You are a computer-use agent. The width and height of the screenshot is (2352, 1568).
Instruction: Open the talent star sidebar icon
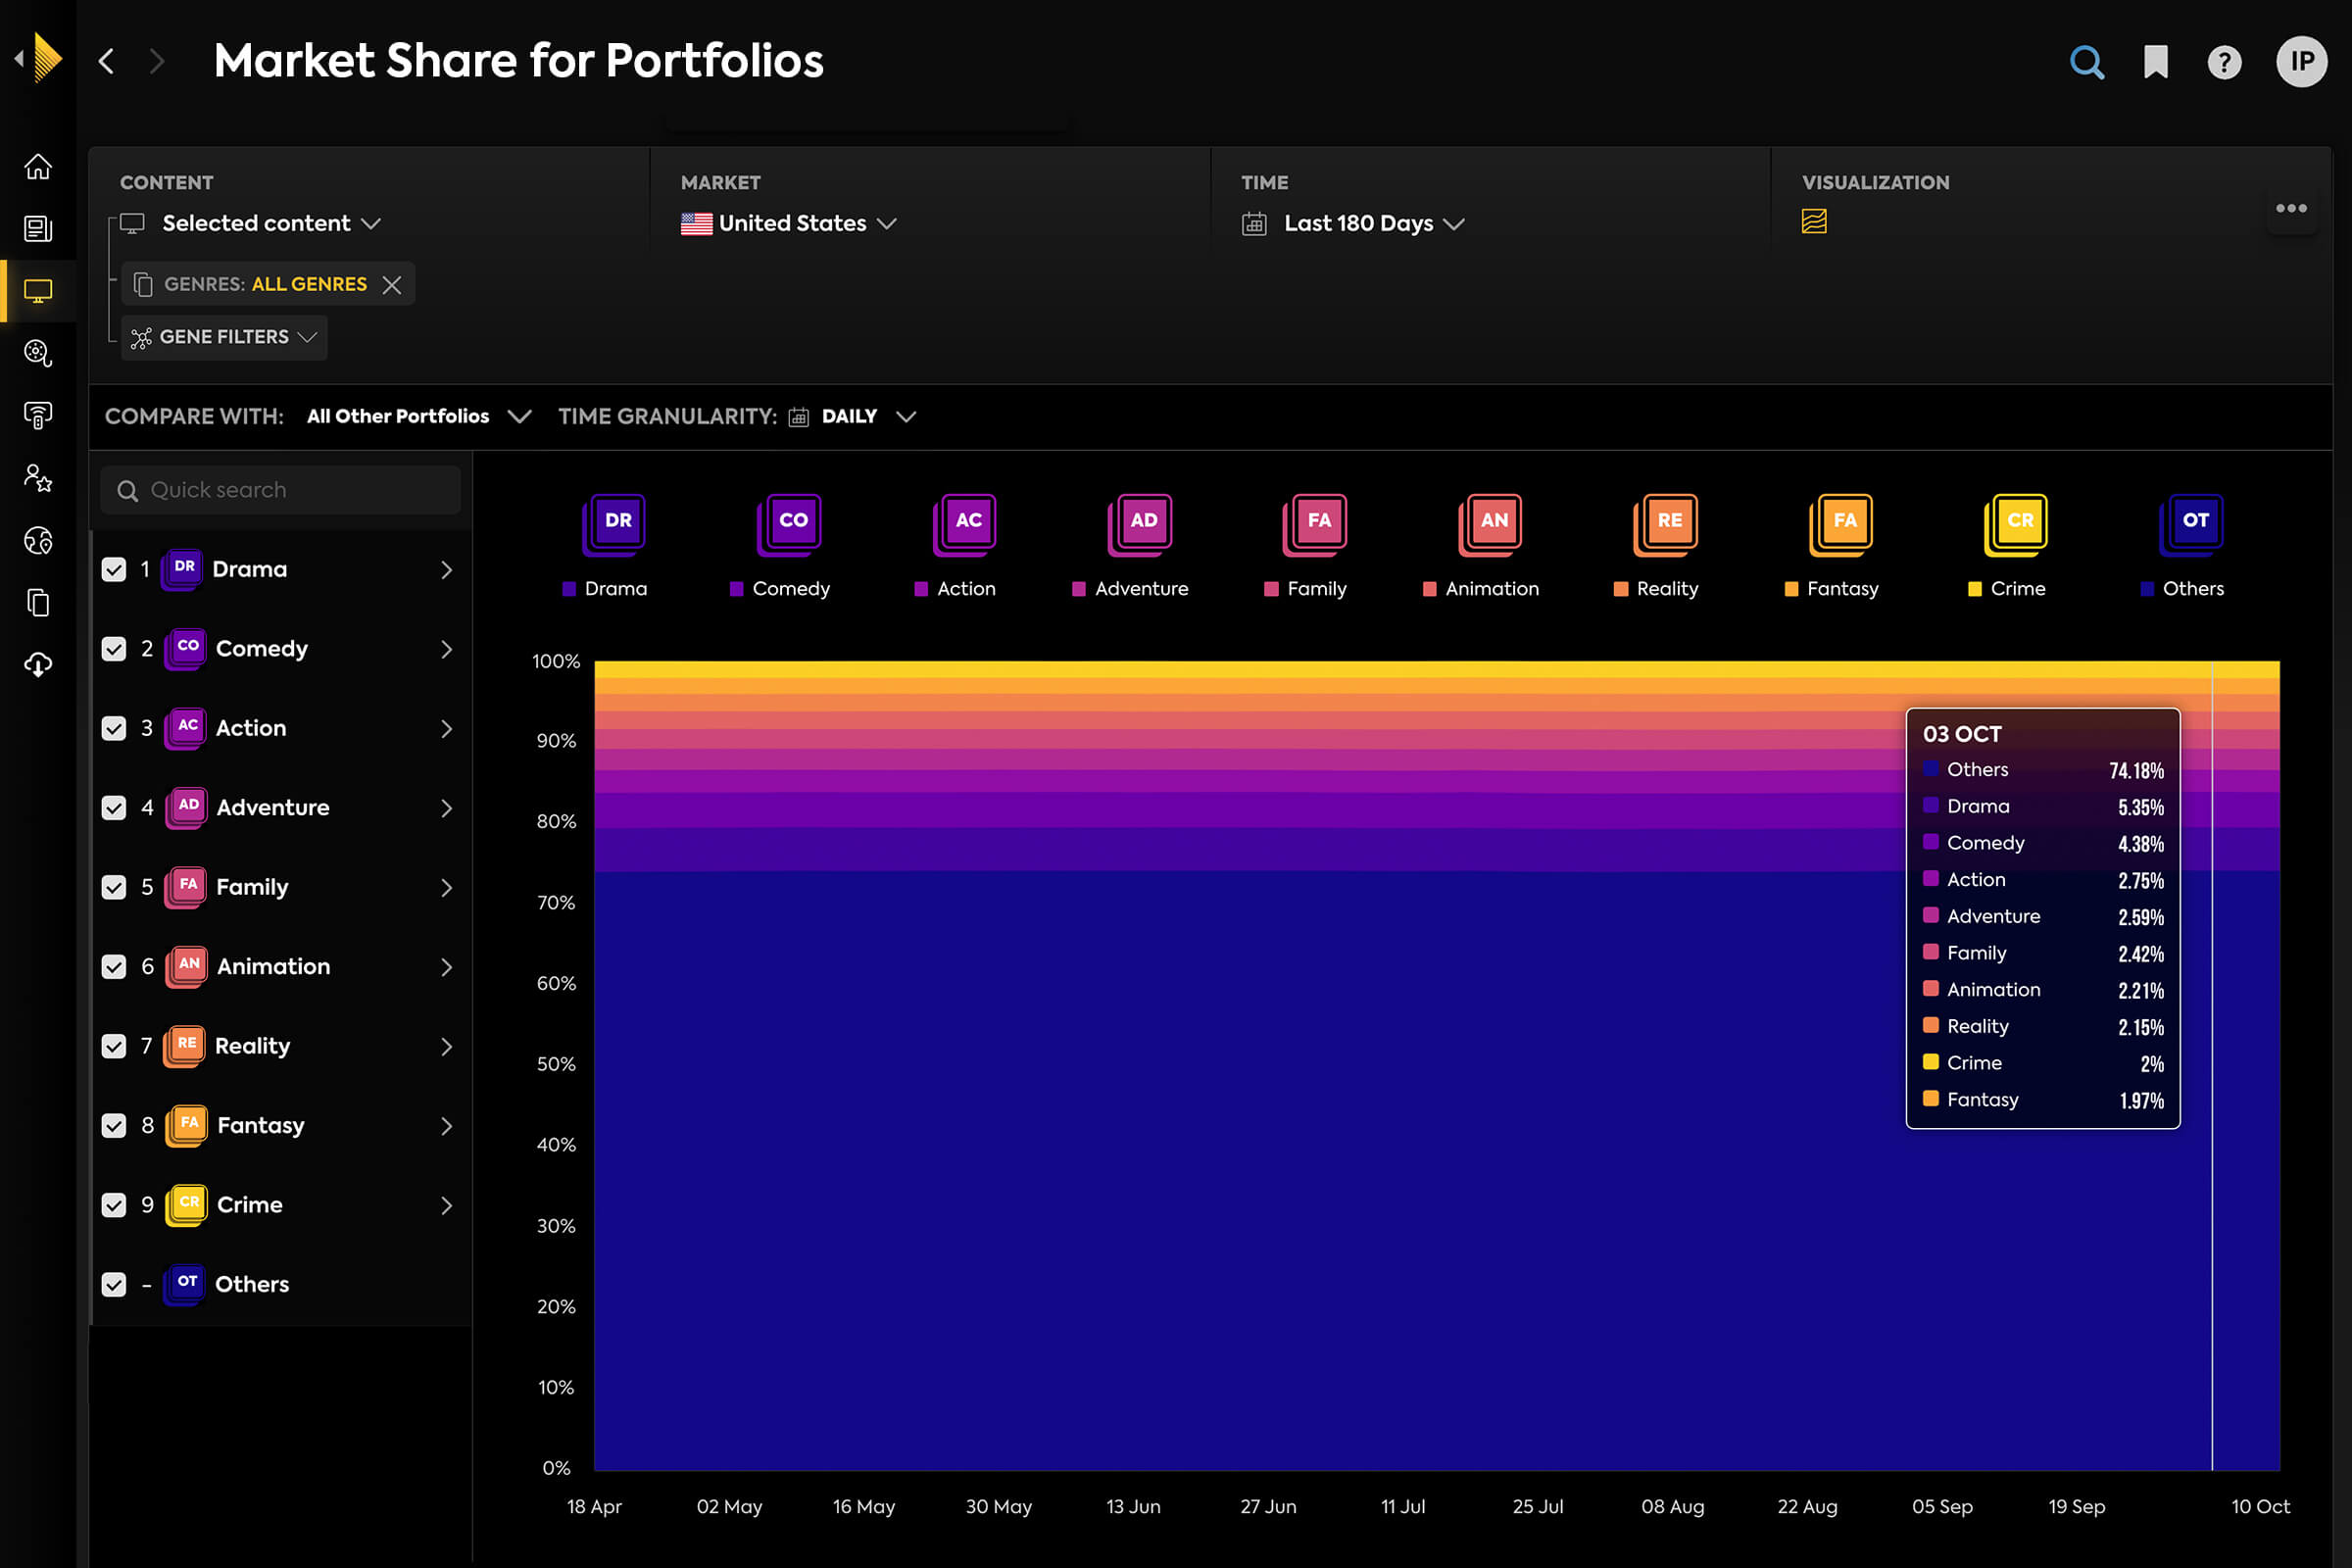[38, 478]
